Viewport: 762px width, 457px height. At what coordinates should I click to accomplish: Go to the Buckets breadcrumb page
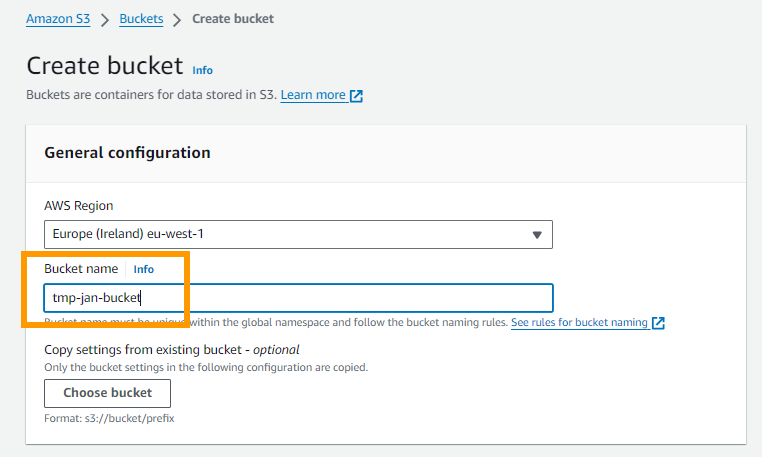143,18
